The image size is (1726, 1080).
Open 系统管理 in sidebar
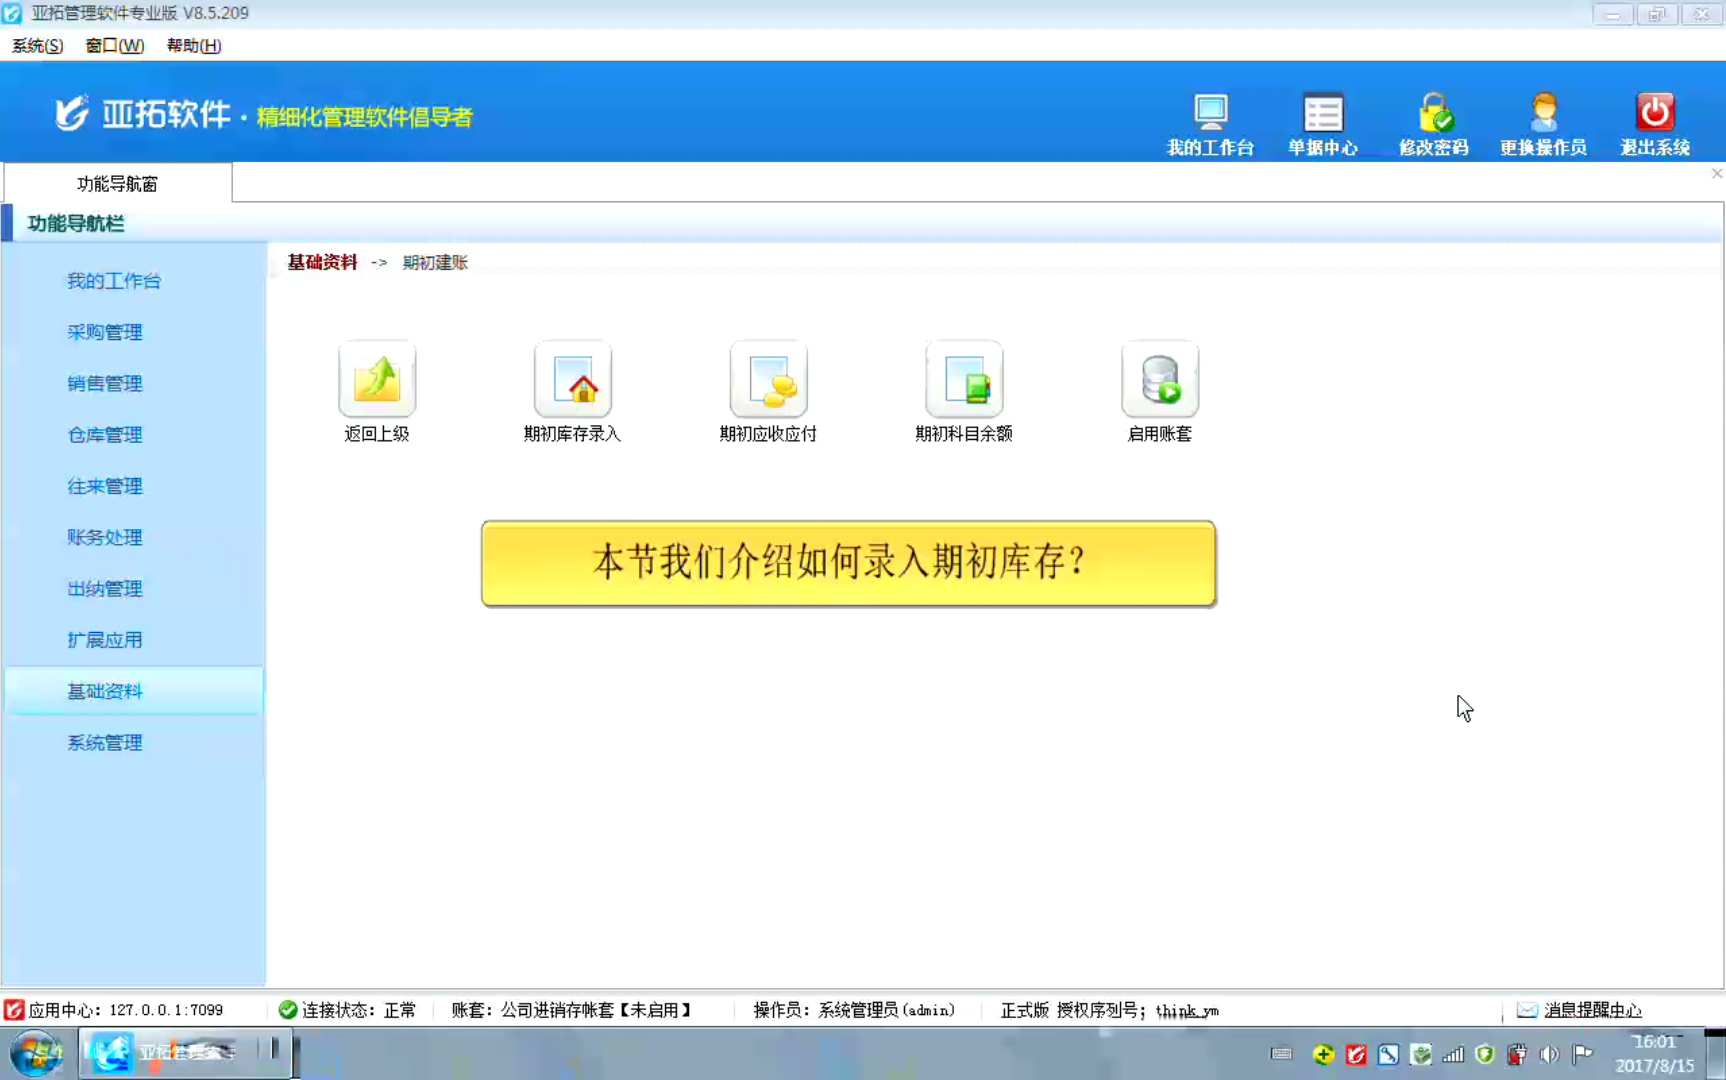[x=105, y=743]
